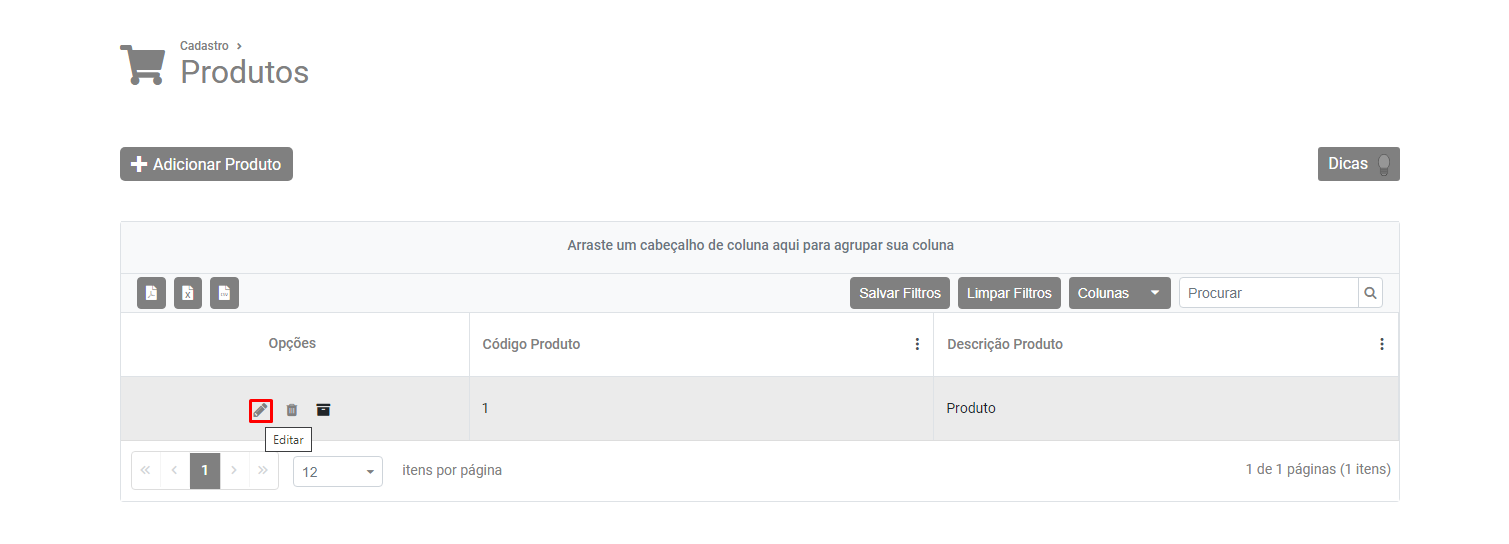Select page 1 in the pager
The image size is (1509, 544).
(205, 470)
